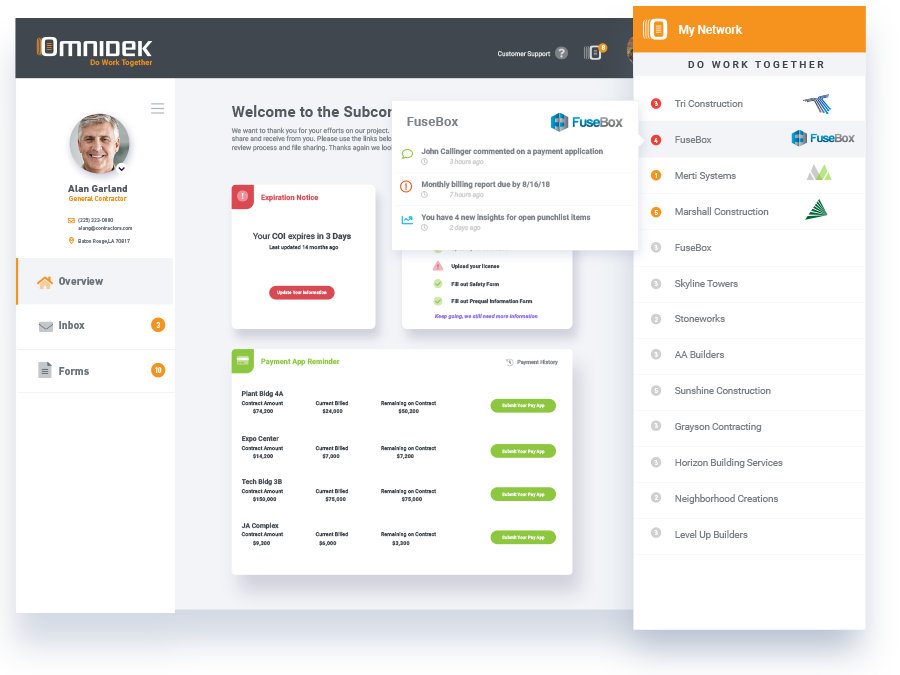This screenshot has width=900, height=675.
Task: Click the Forms document icon
Action: [45, 370]
